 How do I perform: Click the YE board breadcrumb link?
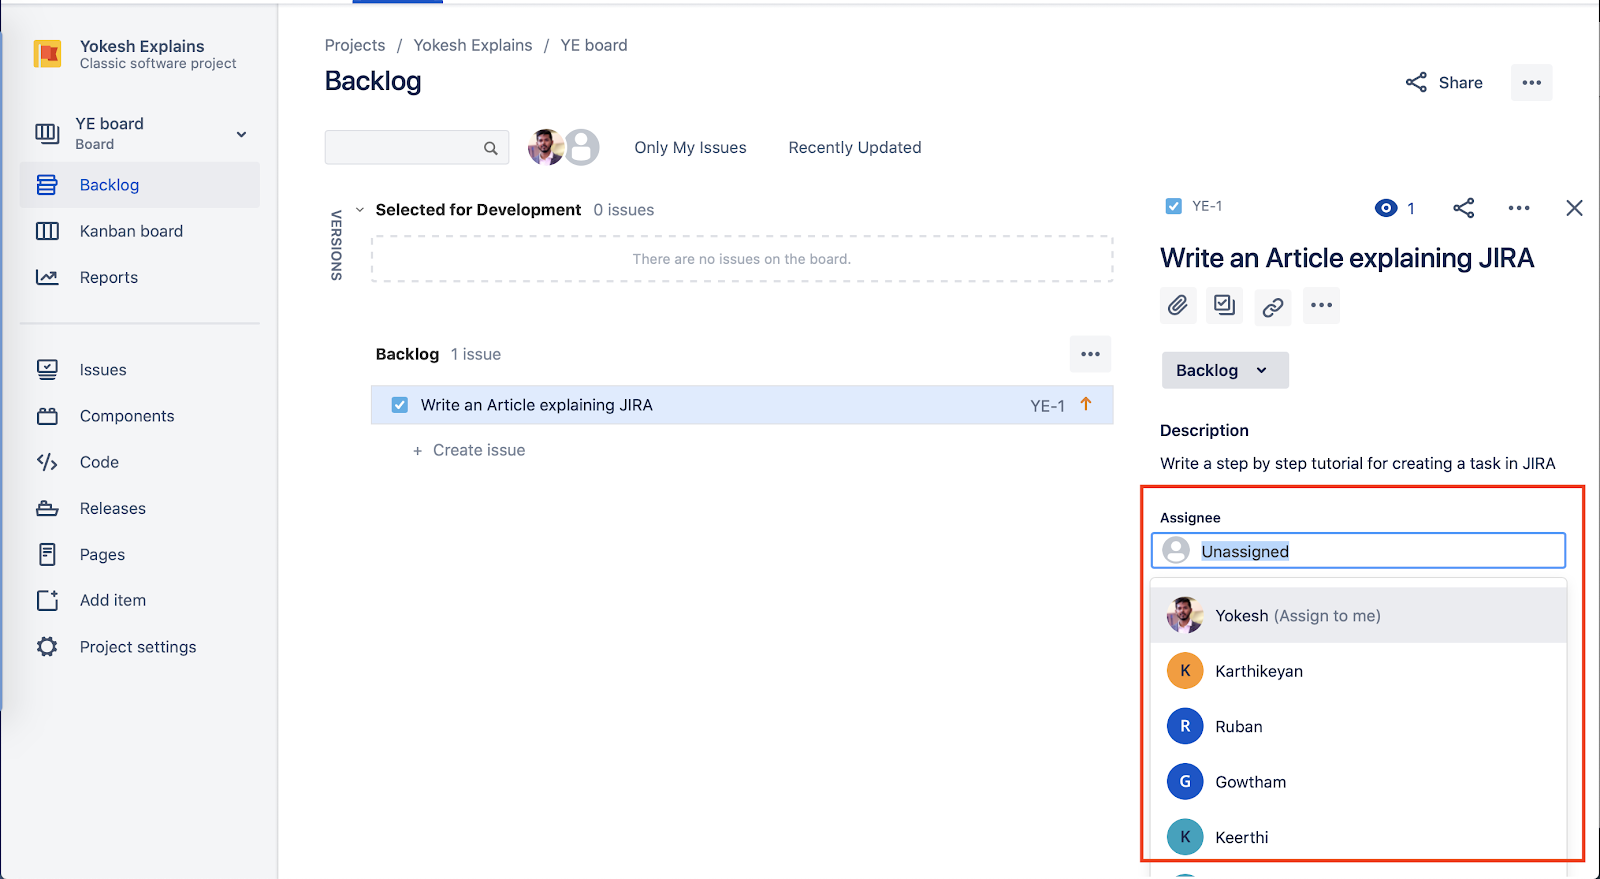594,45
